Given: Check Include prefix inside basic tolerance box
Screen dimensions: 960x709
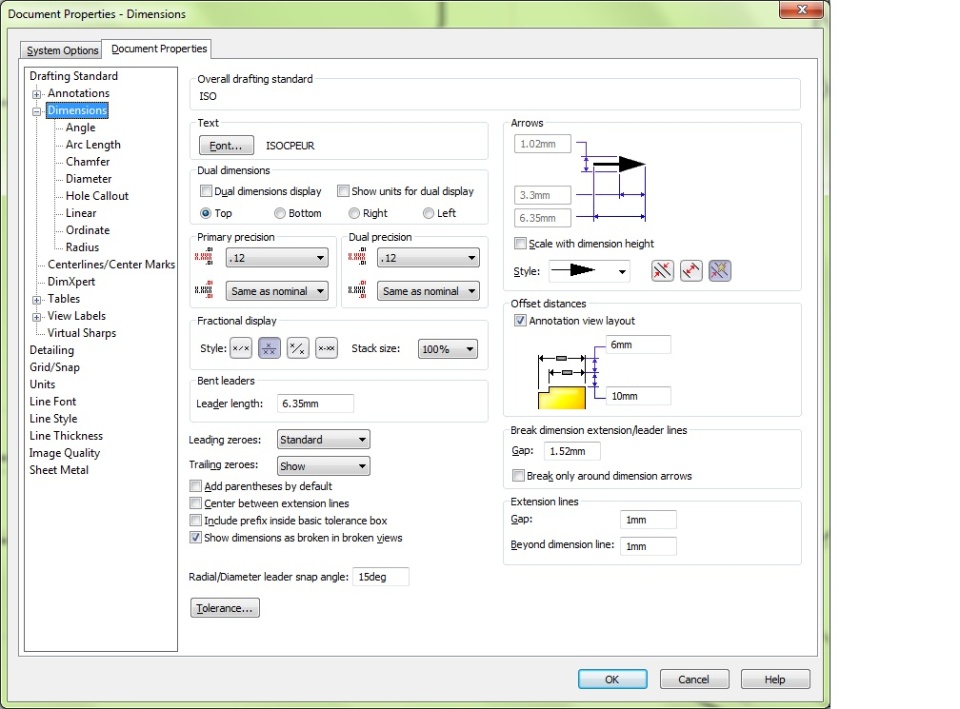Looking at the screenshot, I should (x=195, y=520).
